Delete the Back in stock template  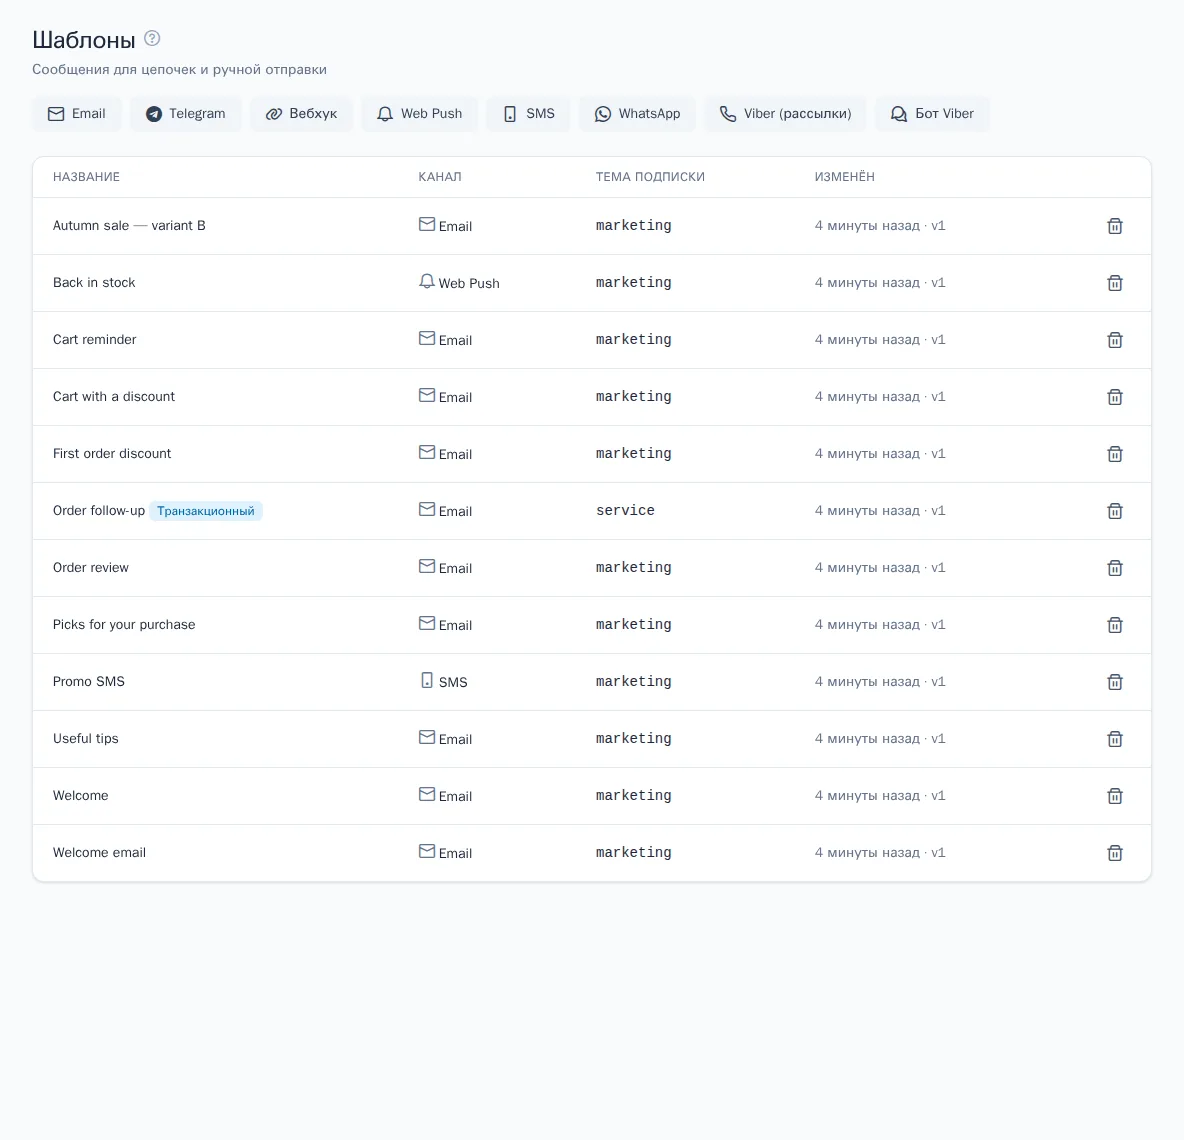tap(1115, 283)
